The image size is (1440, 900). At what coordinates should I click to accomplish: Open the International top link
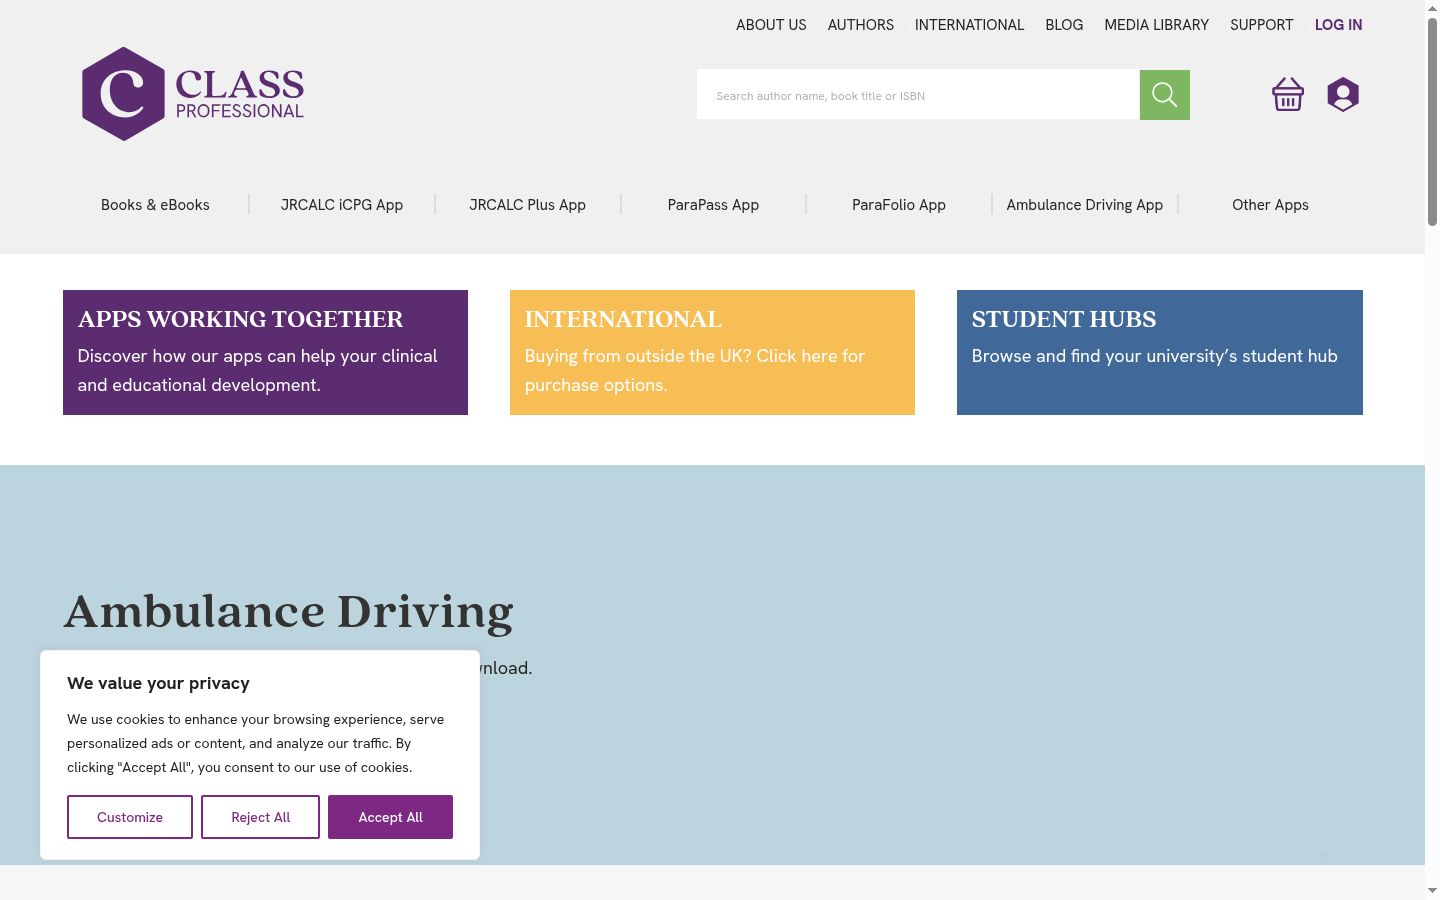(970, 25)
